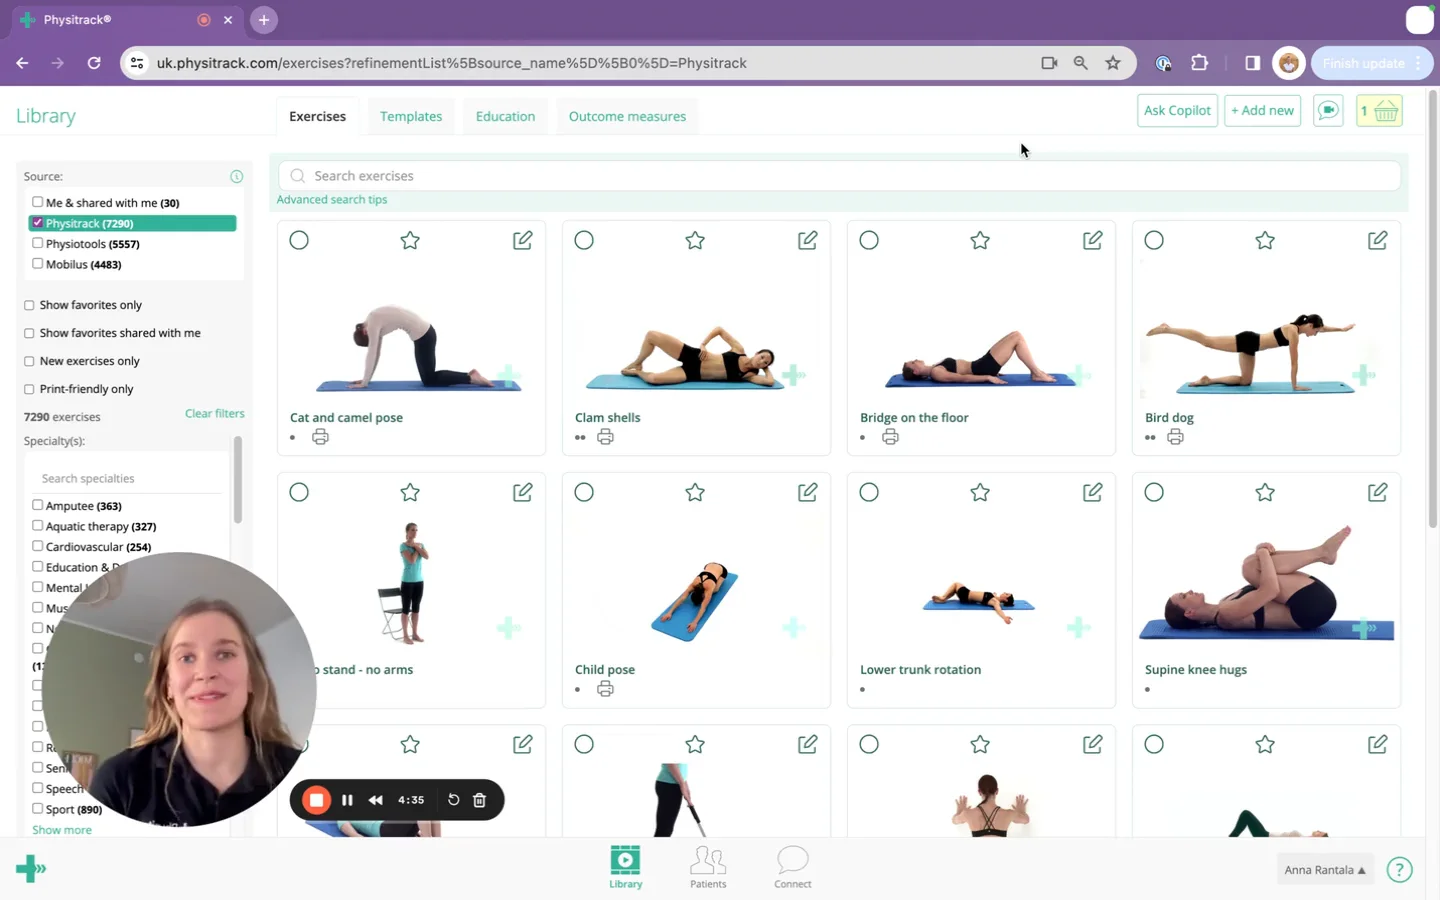1440x900 pixels.
Task: Select the Exercises tab
Action: point(317,116)
